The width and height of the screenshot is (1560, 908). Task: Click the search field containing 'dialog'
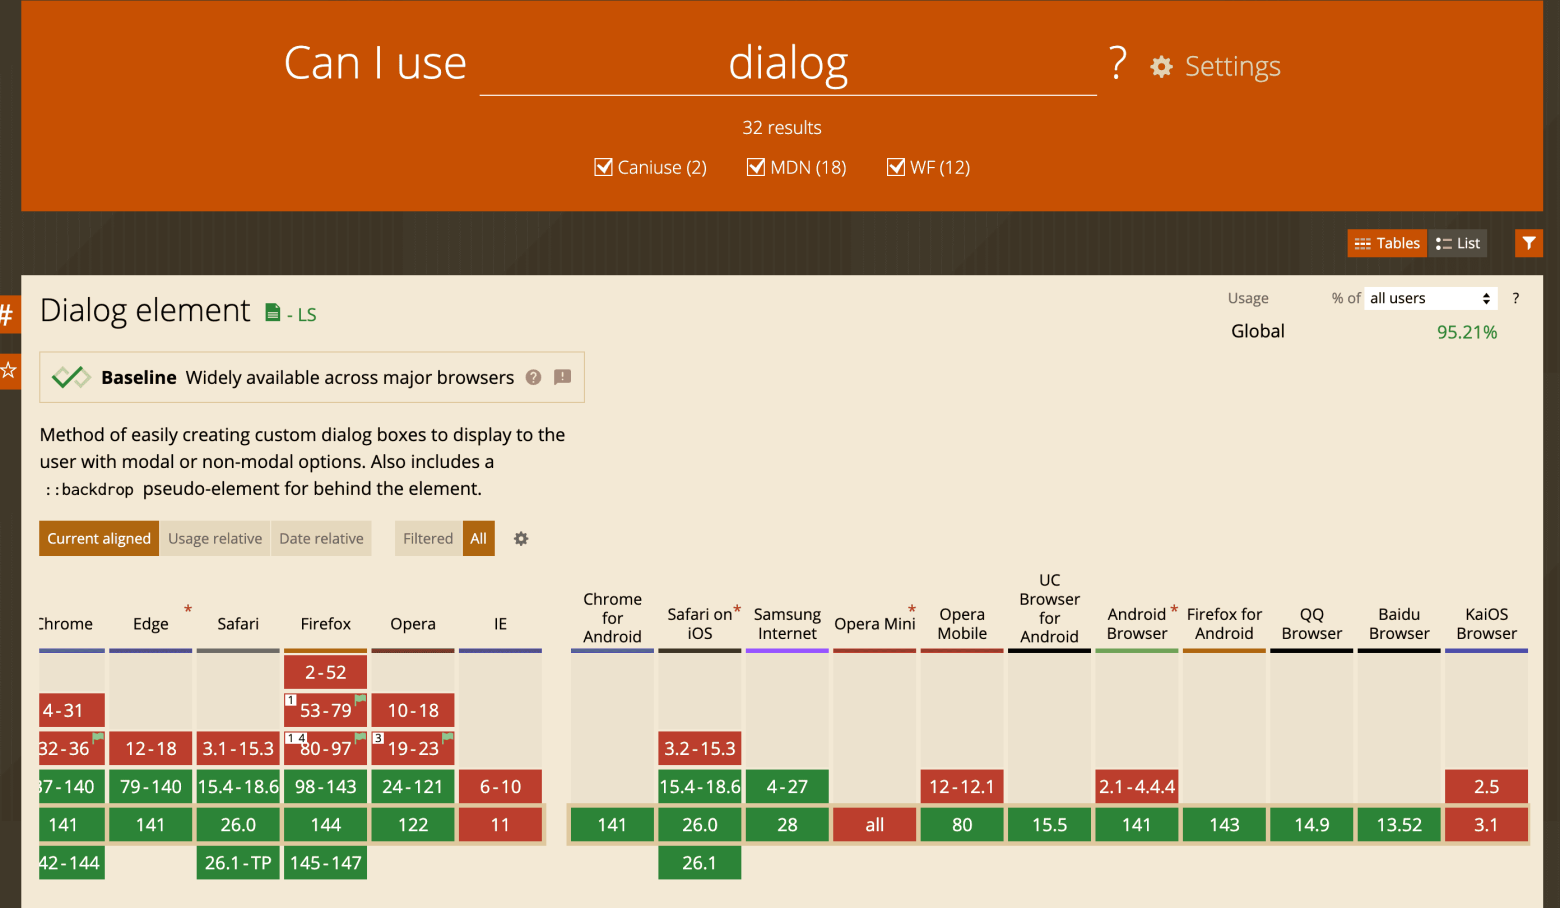tap(788, 64)
